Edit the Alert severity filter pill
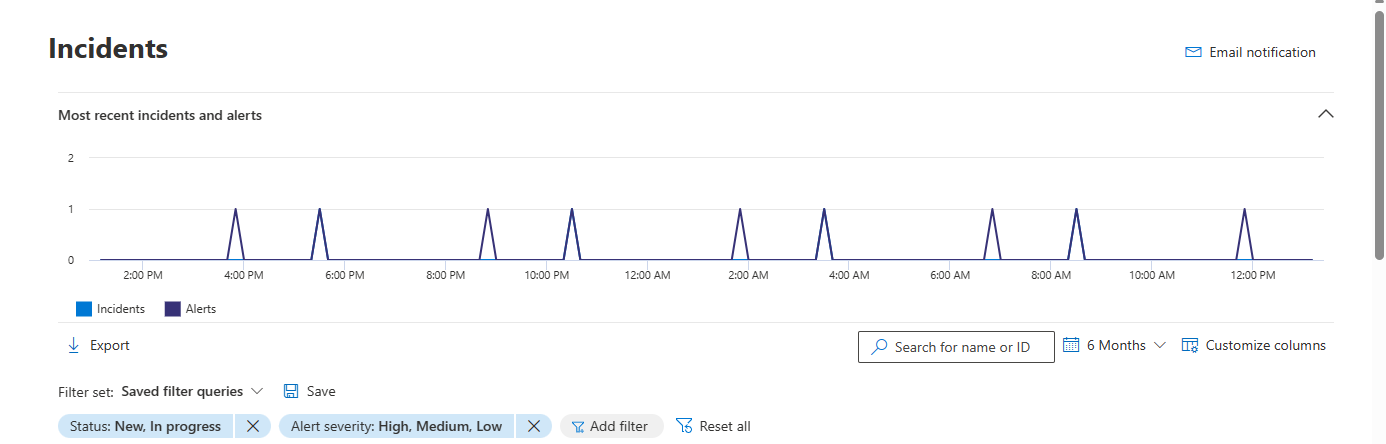Screen dimensions: 1386x444 (x=397, y=426)
